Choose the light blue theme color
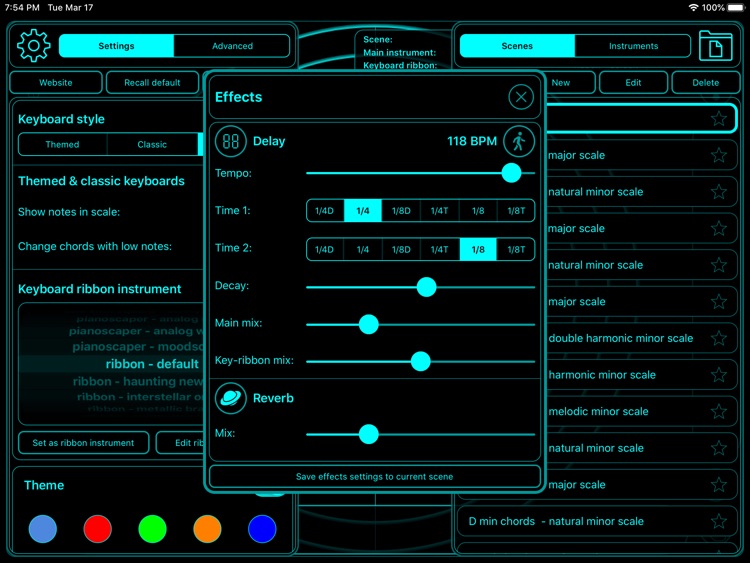Screen dimensions: 750x563 pos(43,529)
